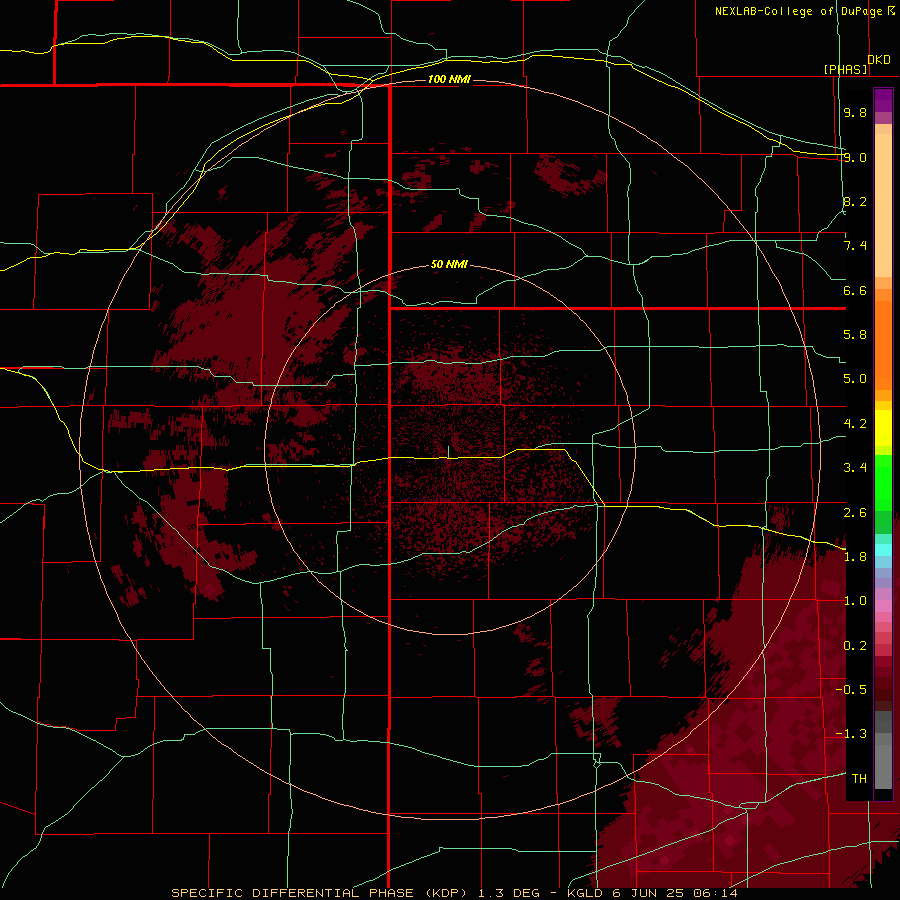
Task: Click the 06:14 time in the caption
Action: click(x=715, y=893)
